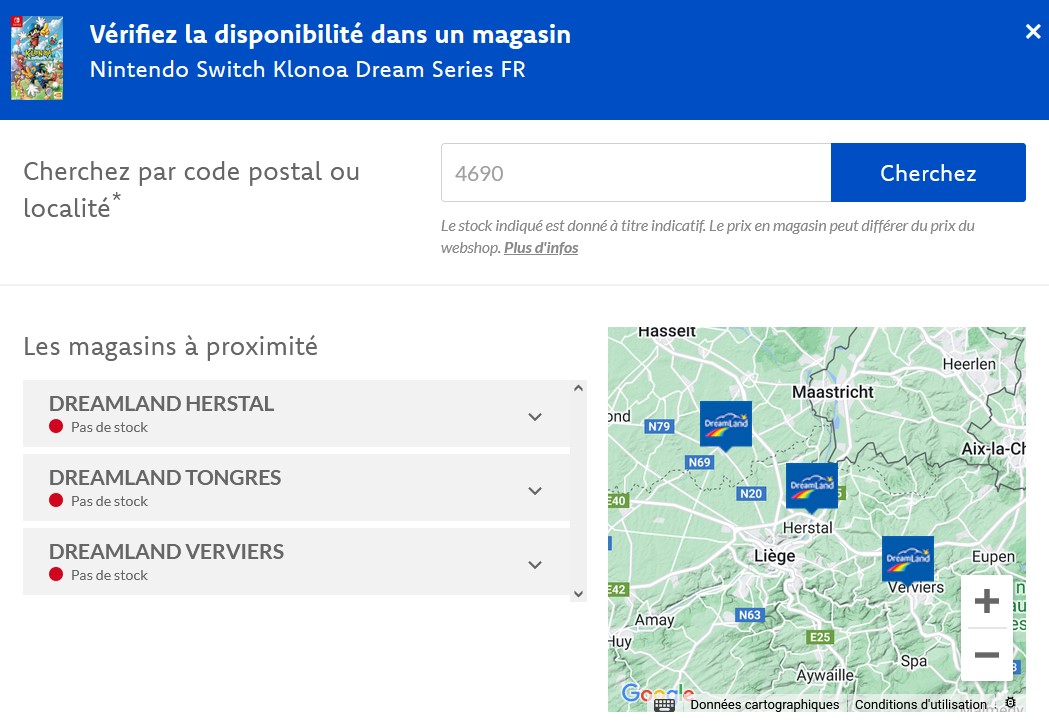This screenshot has height=723, width=1049.
Task: Select the DREAMLAND VERVIERS store name
Action: click(166, 552)
